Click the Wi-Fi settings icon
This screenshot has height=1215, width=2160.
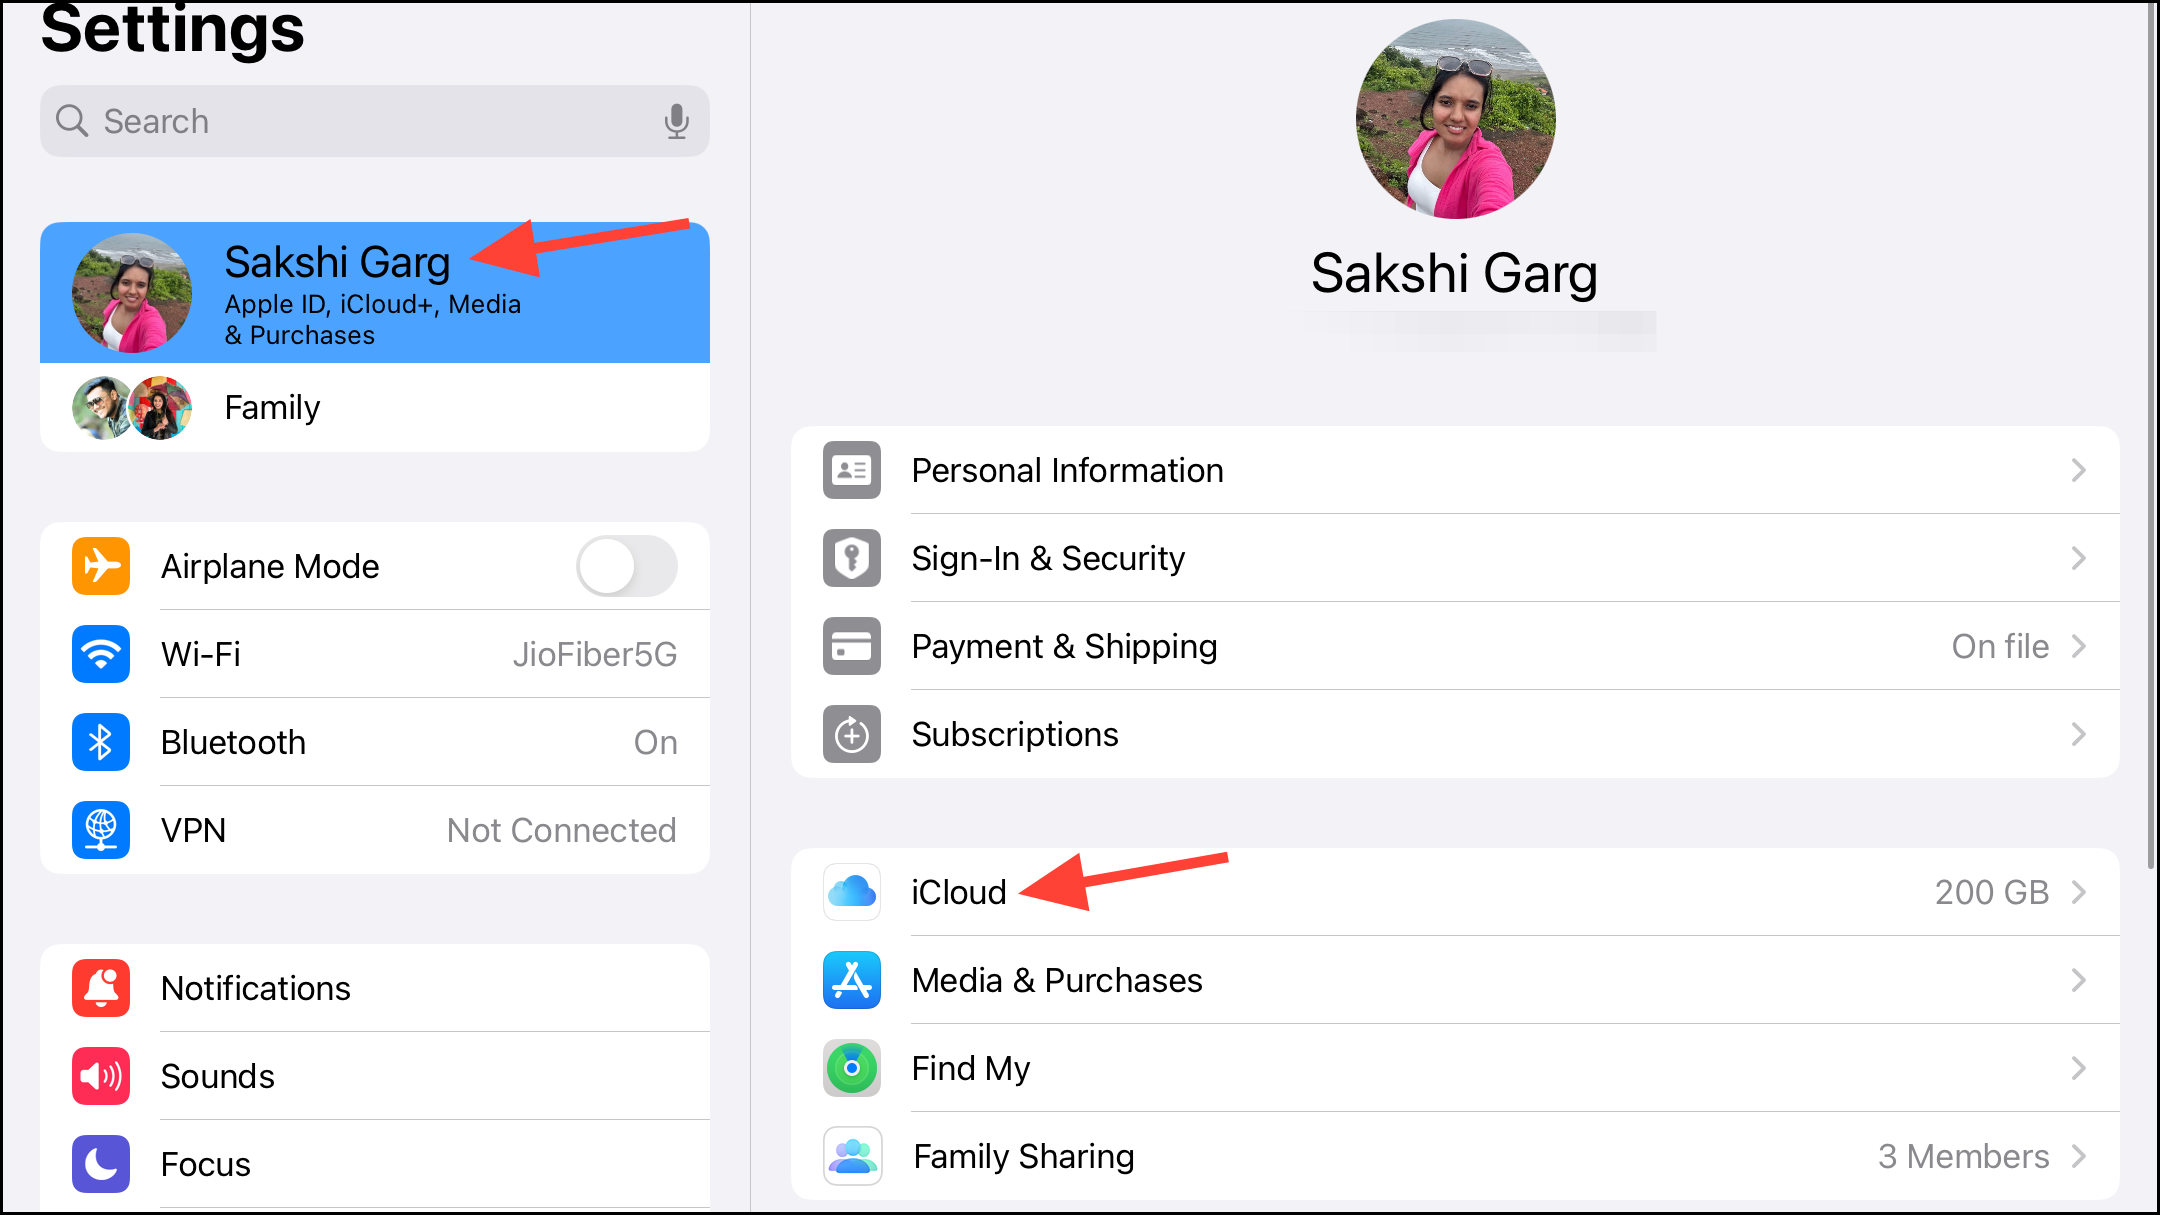[101, 654]
